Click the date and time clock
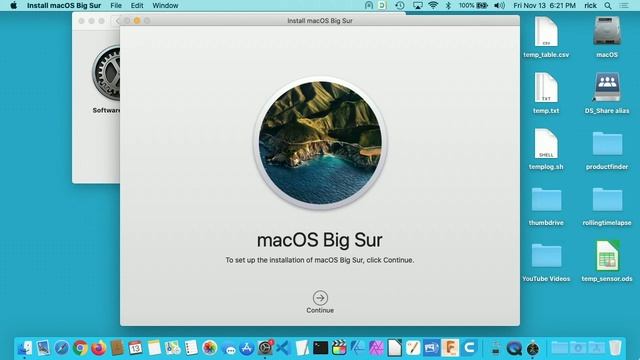 point(544,5)
